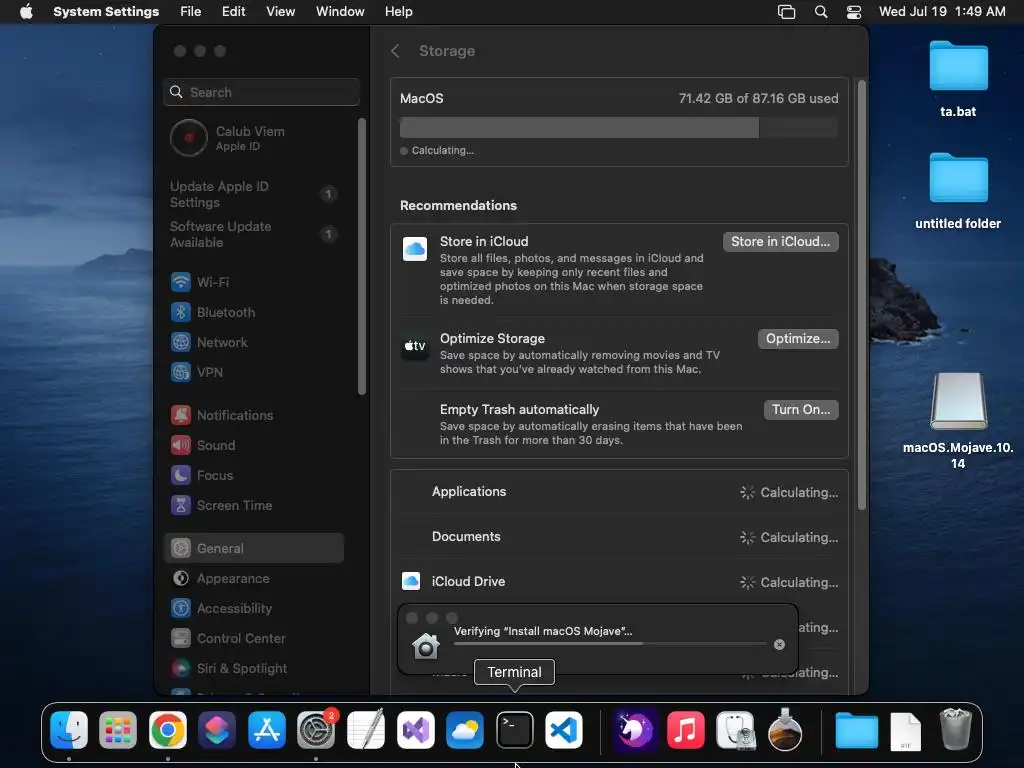Open Music app in the Dock
The width and height of the screenshot is (1024, 768).
(x=686, y=729)
